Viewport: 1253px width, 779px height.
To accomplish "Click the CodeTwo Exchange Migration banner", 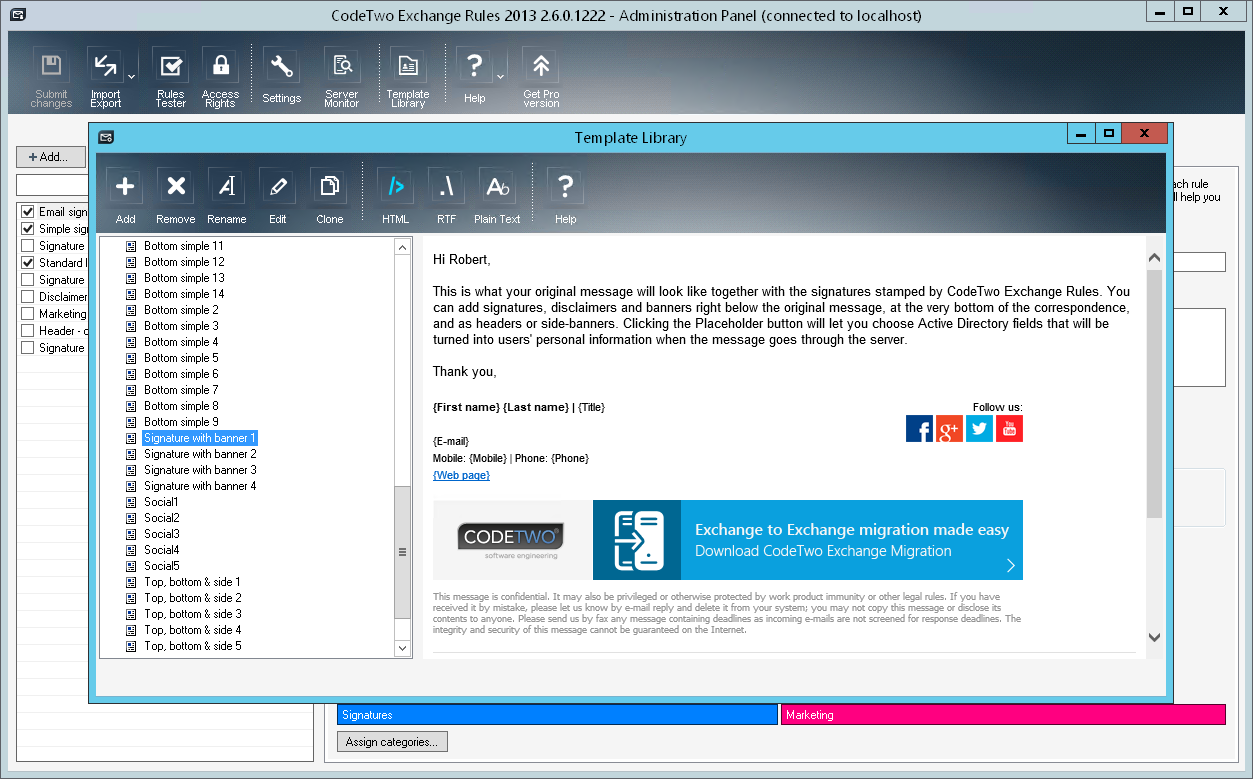I will (808, 540).
